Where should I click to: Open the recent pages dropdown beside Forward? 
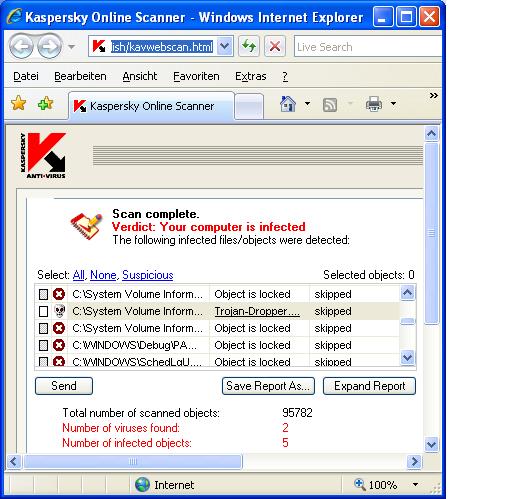pos(71,47)
